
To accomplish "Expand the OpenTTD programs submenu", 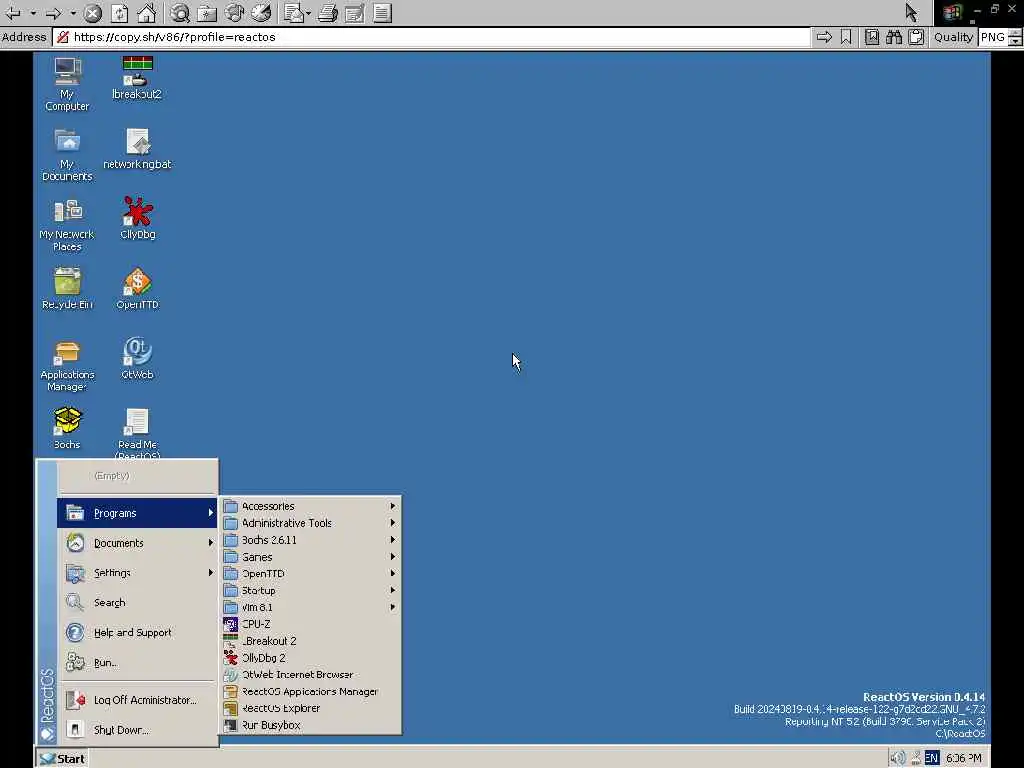I will point(310,573).
